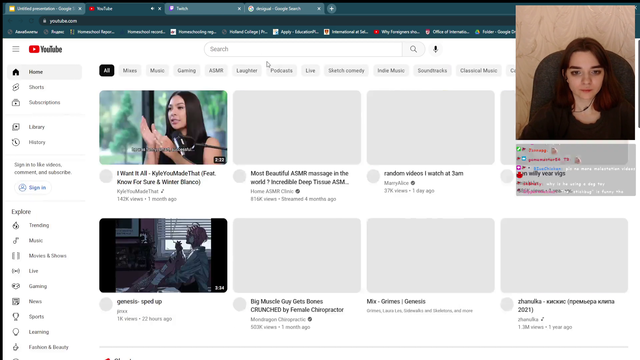Click the search magnifier button

[x=413, y=49]
